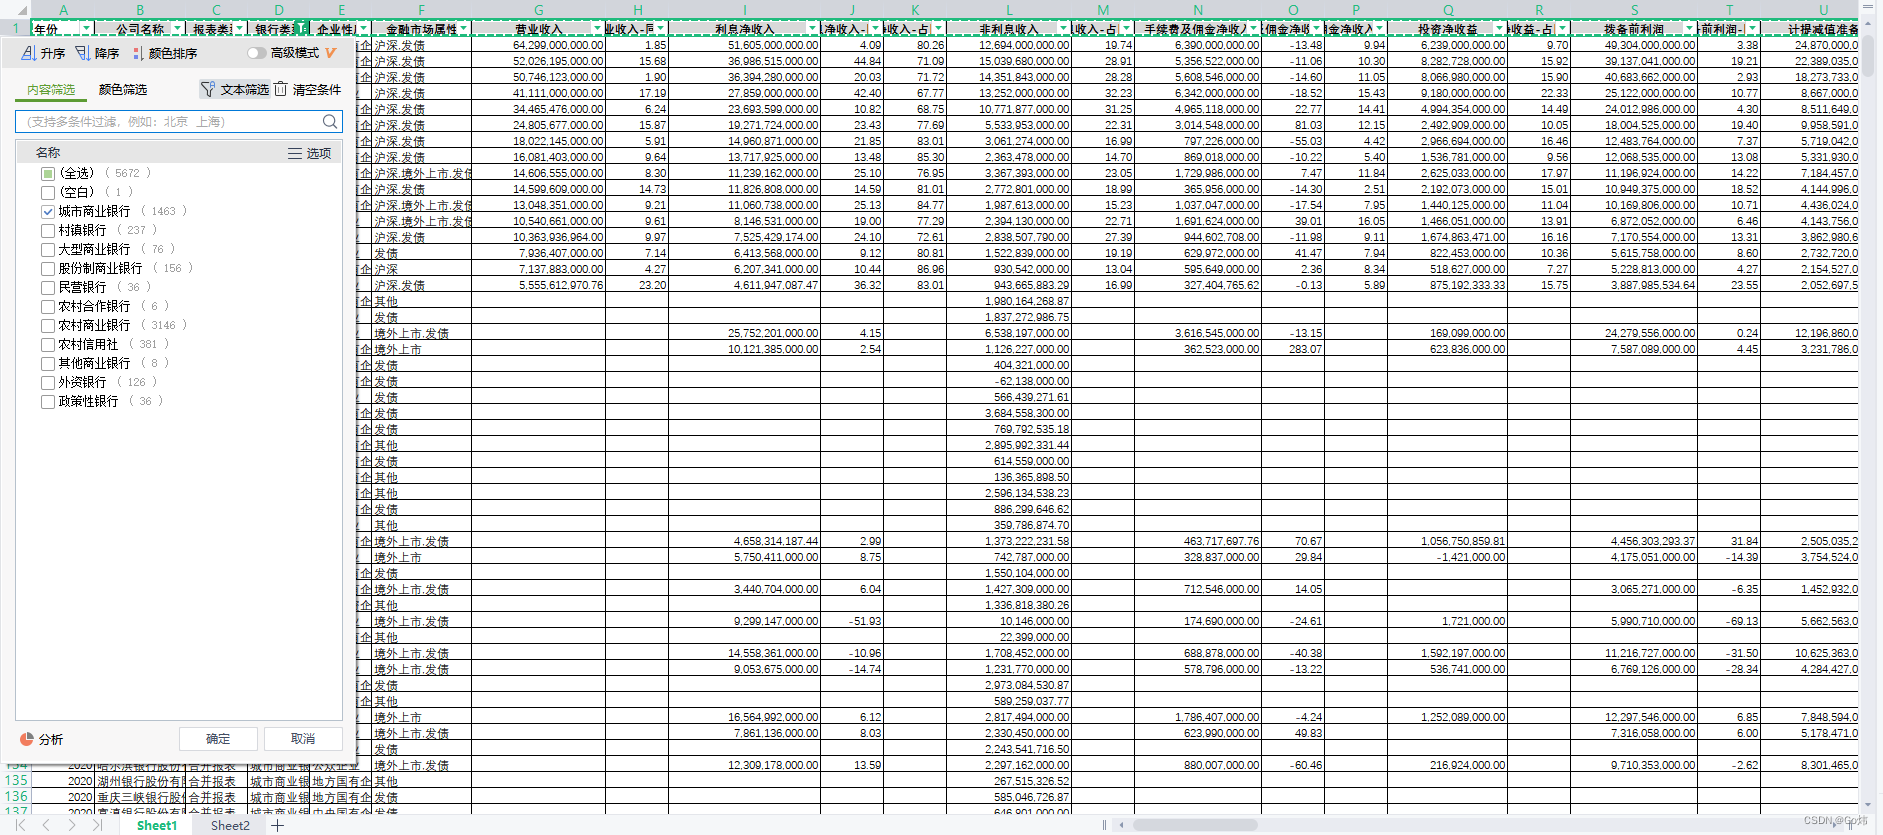
Task: Select row header 135
Action: (x=16, y=781)
